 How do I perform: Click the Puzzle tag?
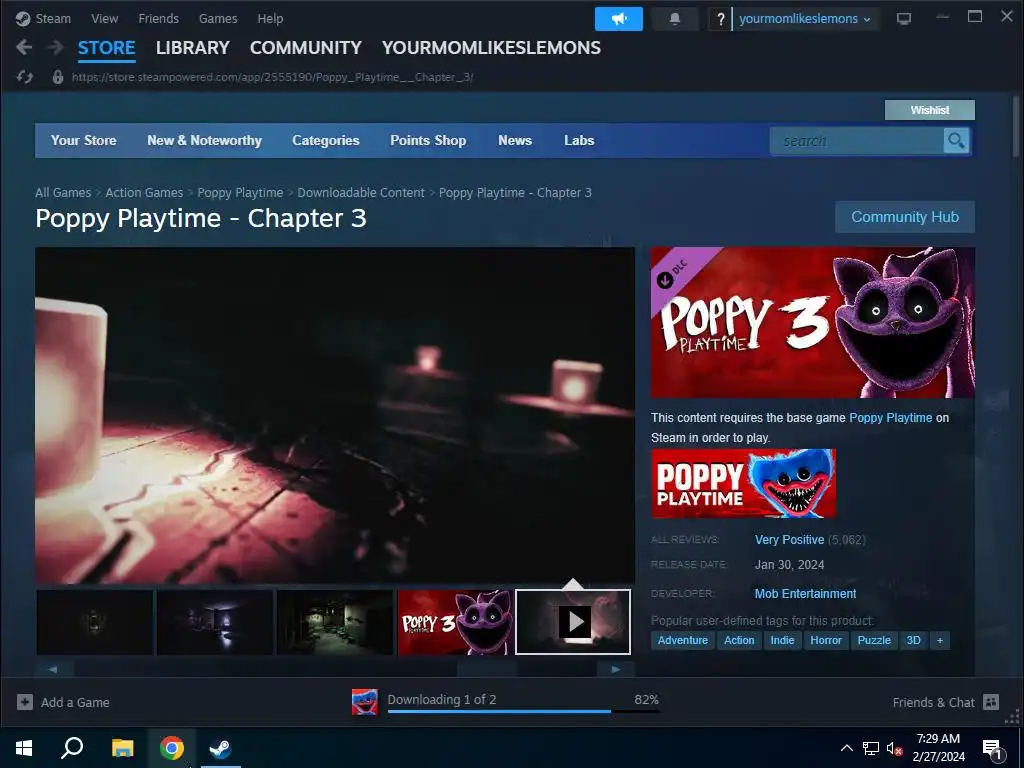pos(874,640)
